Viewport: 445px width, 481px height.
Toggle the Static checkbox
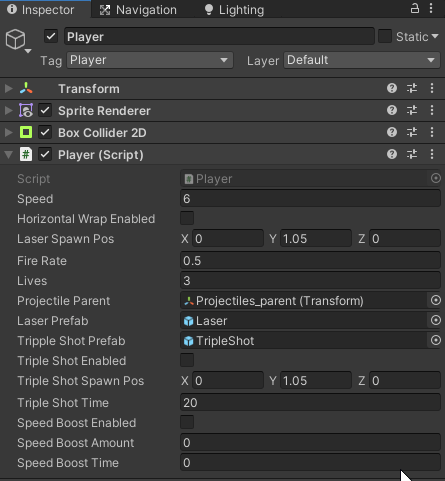(385, 36)
